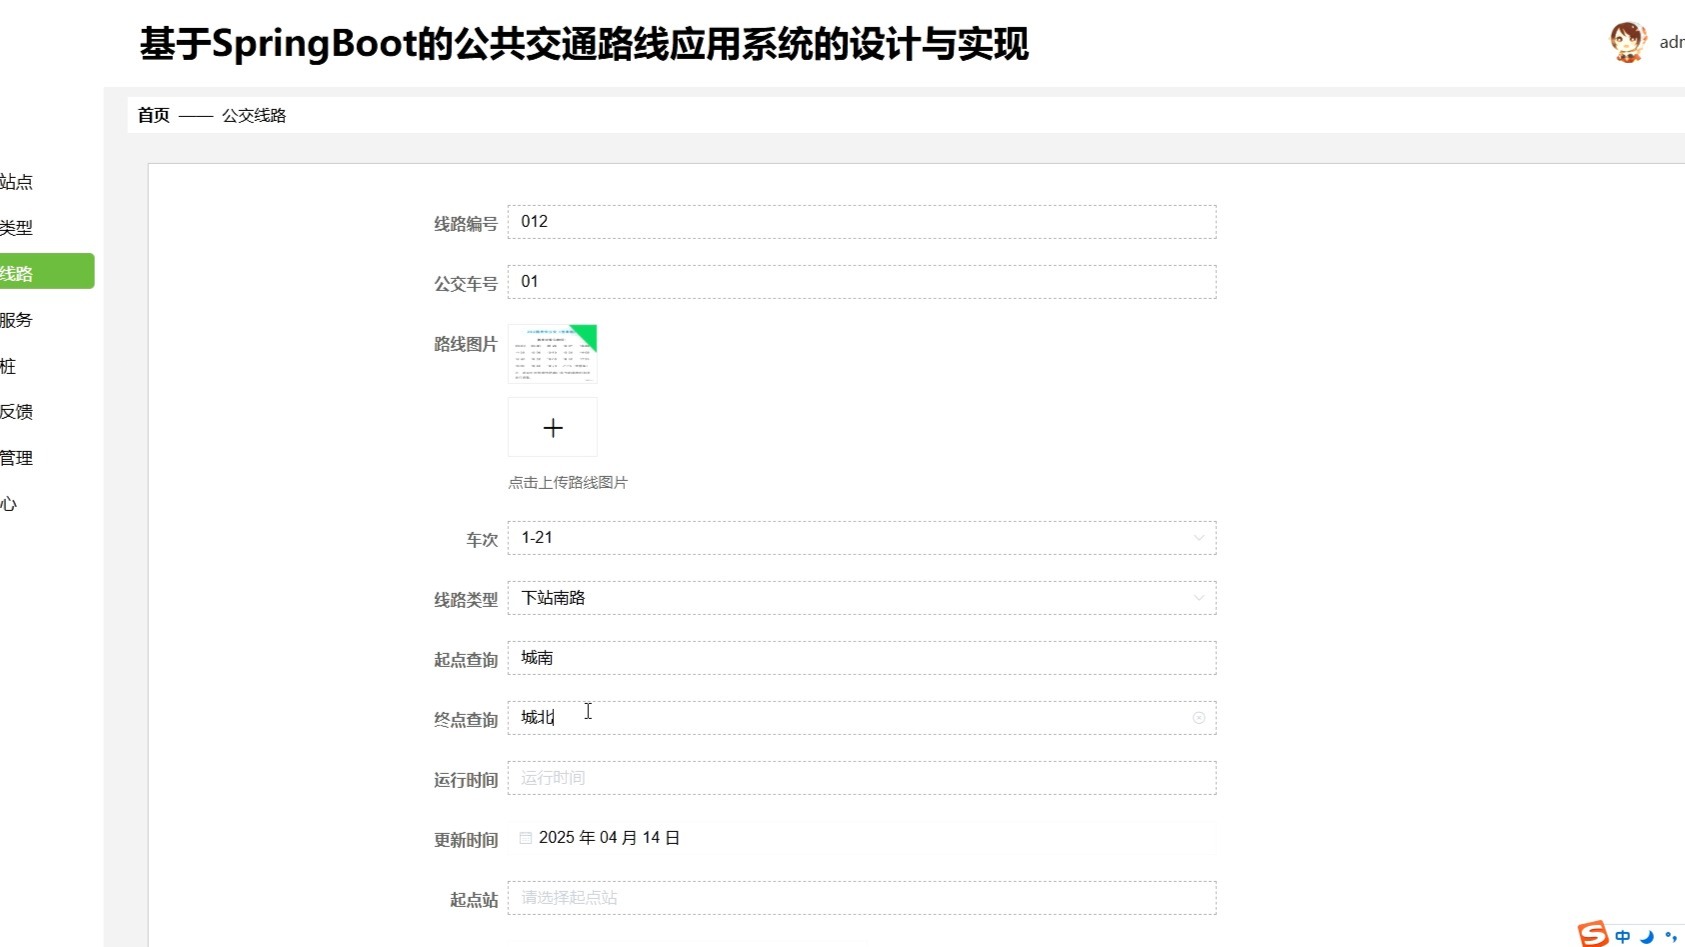Toggle the Sogou 中 language mode icon
This screenshot has height=947, width=1685.
[x=1622, y=937]
